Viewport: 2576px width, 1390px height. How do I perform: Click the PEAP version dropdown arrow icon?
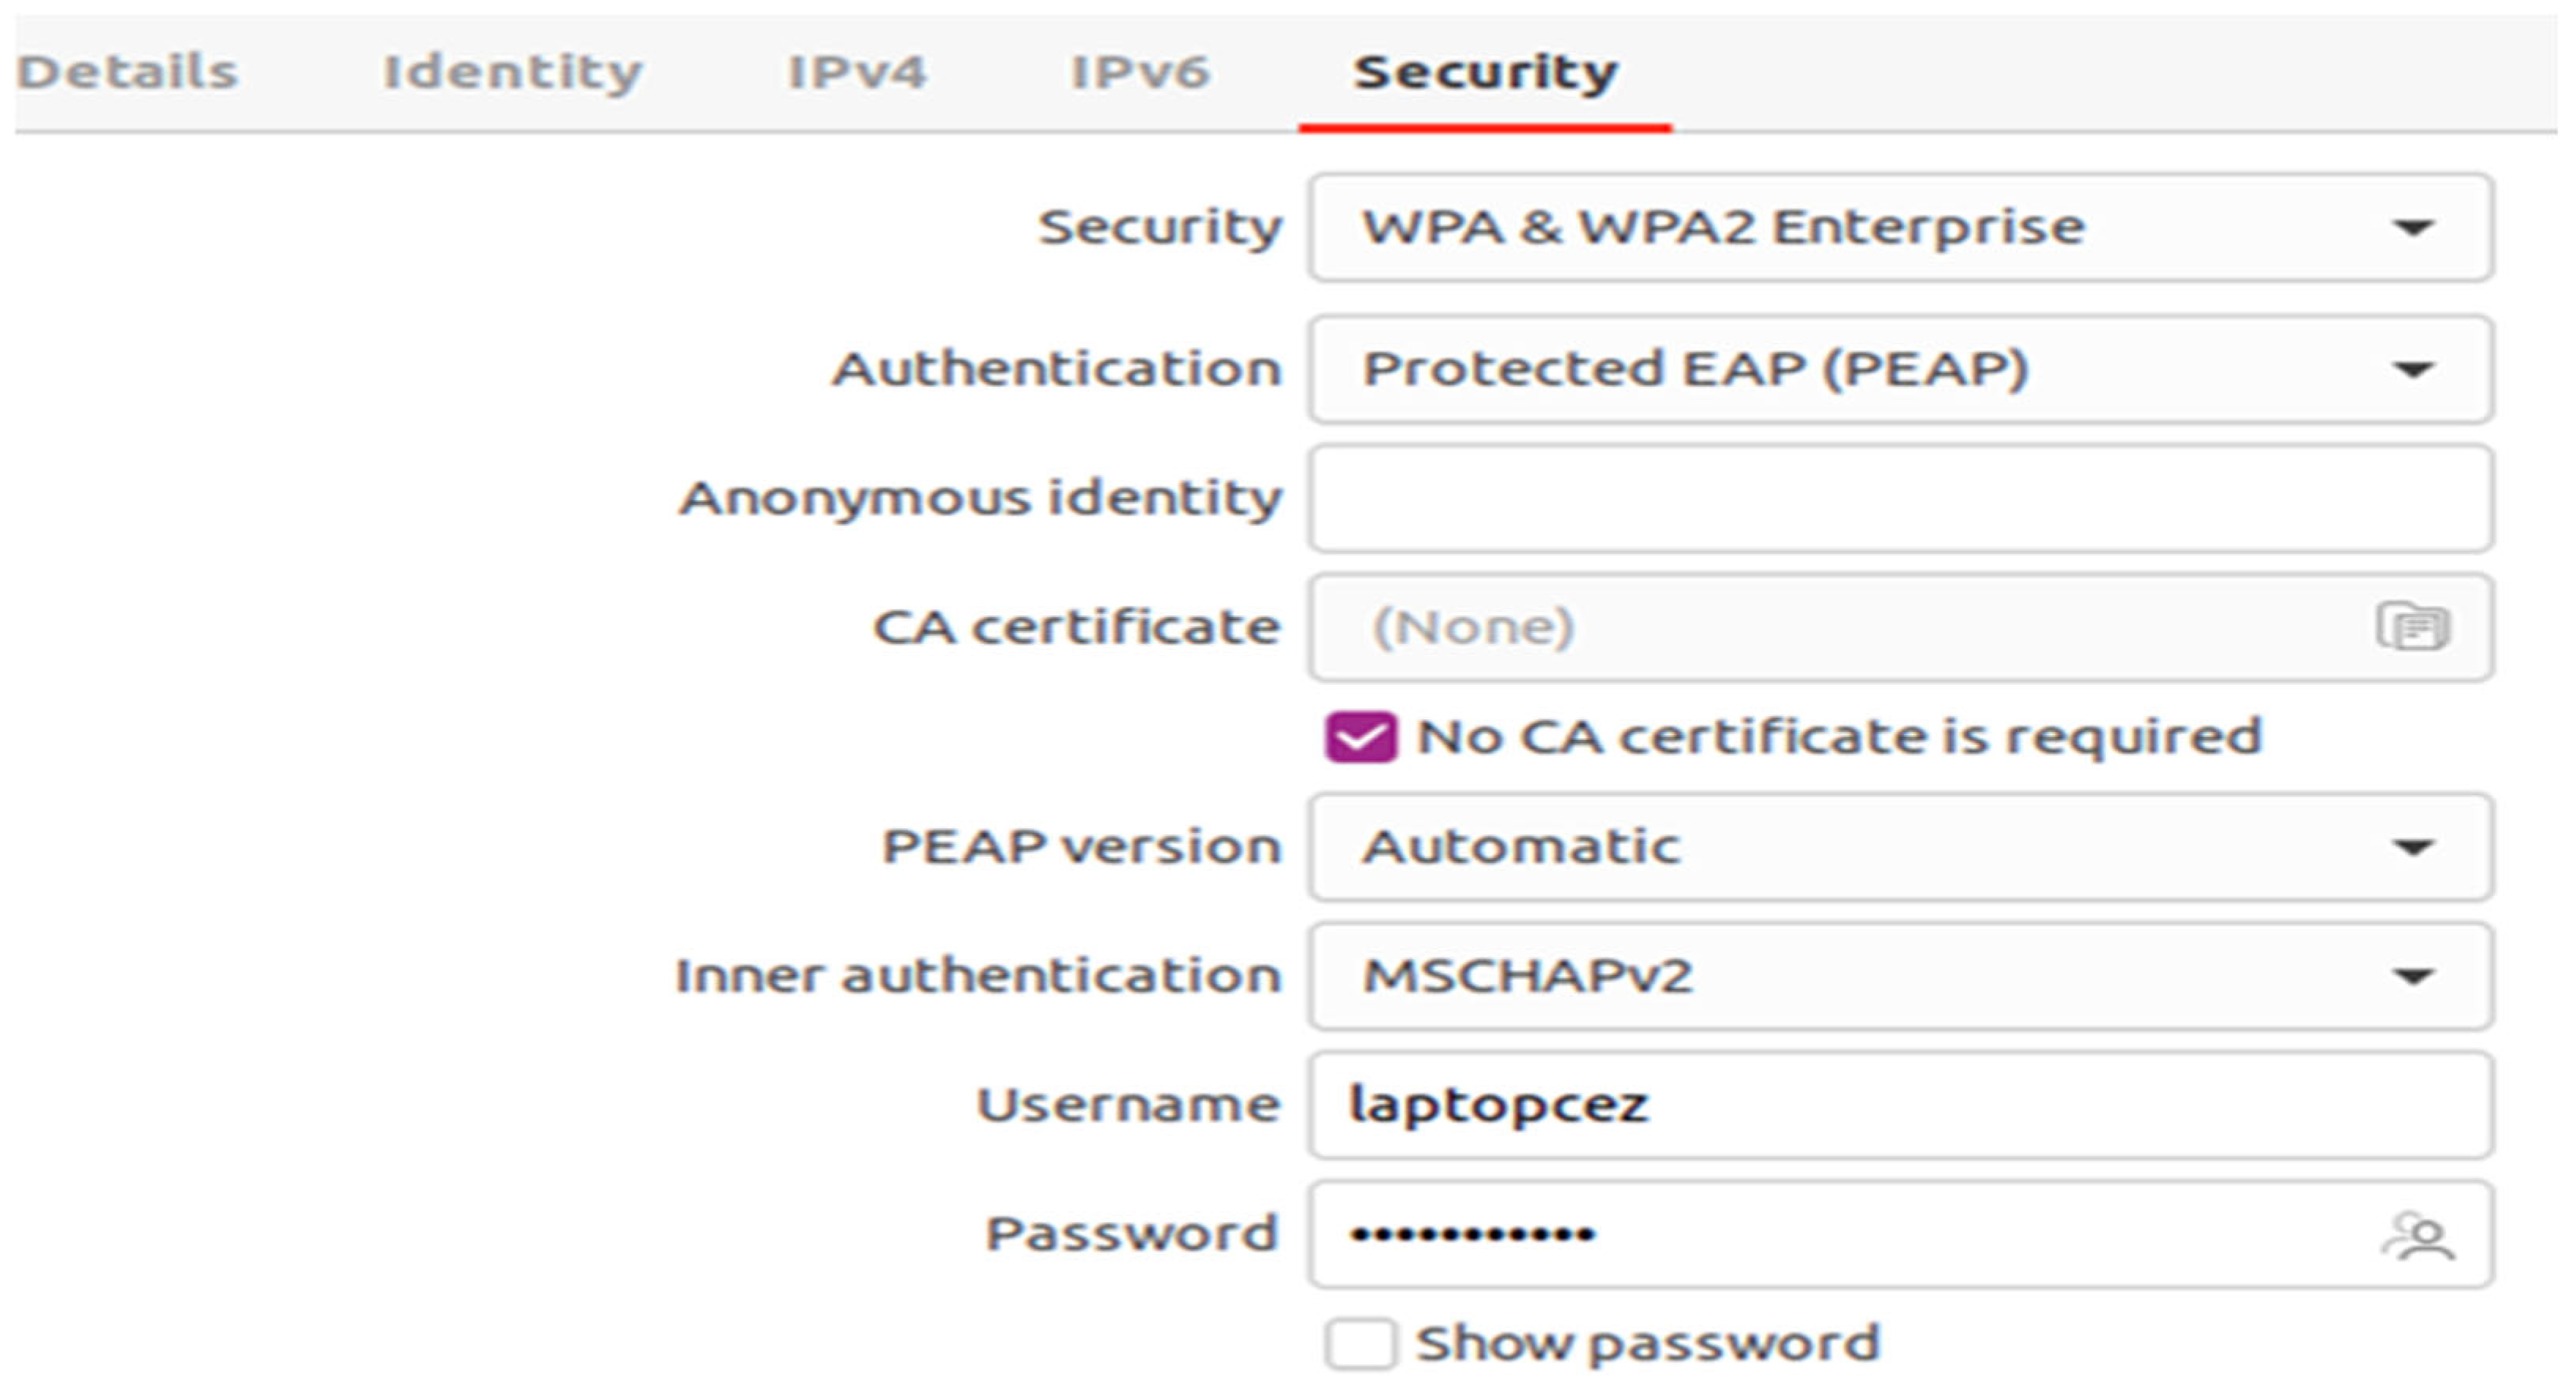pyautogui.click(x=2413, y=848)
